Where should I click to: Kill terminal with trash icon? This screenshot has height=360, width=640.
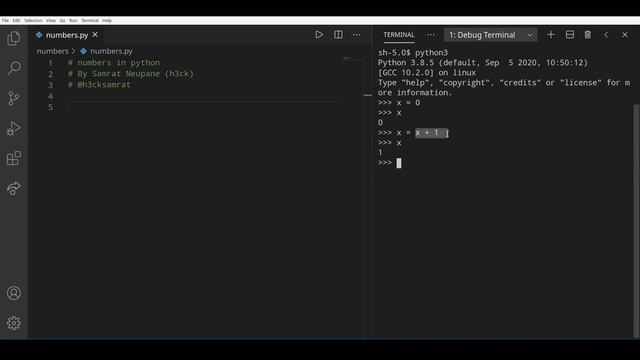click(588, 35)
